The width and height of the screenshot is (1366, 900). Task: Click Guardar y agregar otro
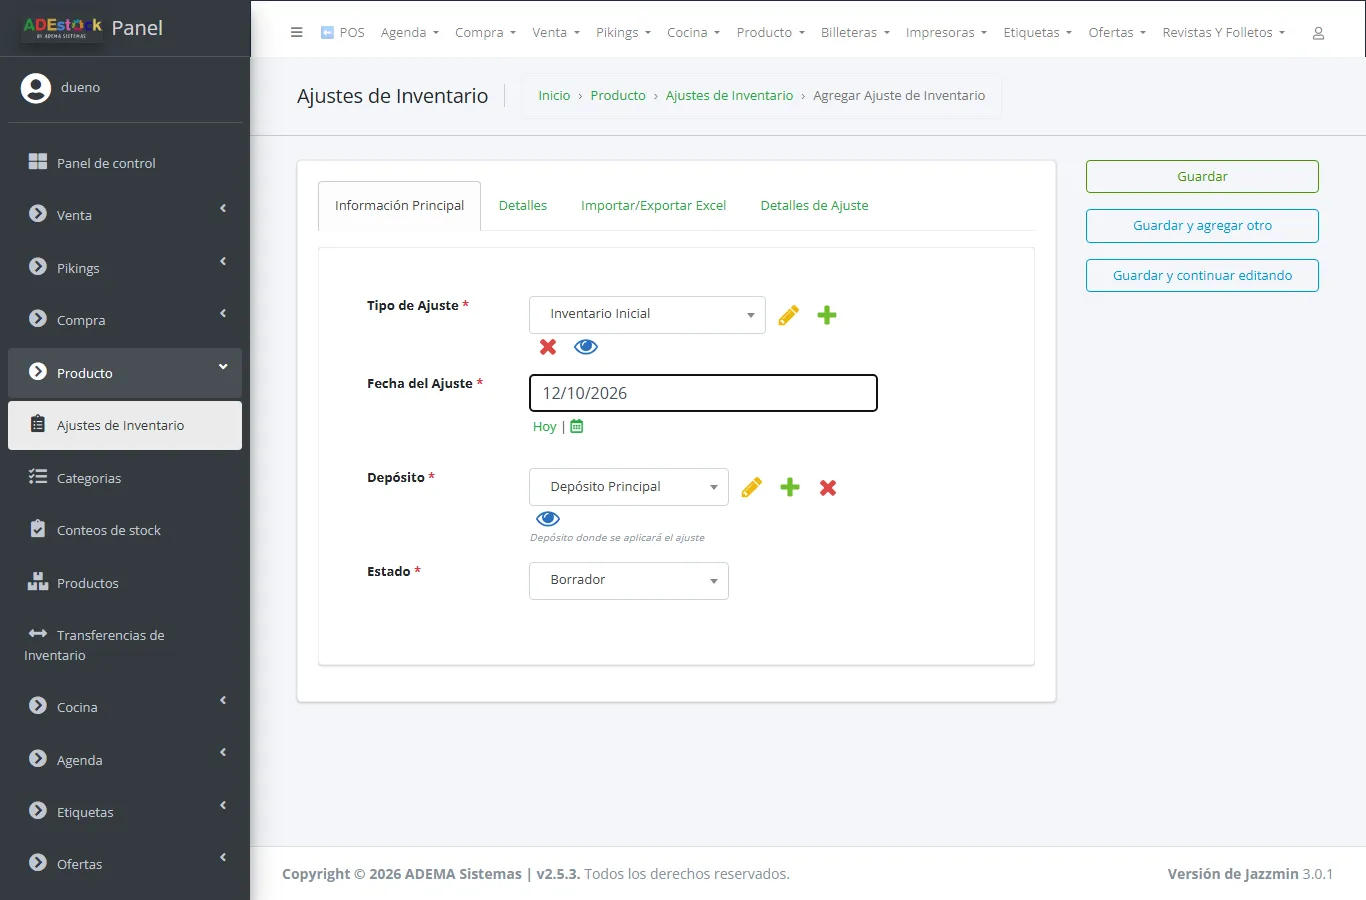(x=1202, y=226)
